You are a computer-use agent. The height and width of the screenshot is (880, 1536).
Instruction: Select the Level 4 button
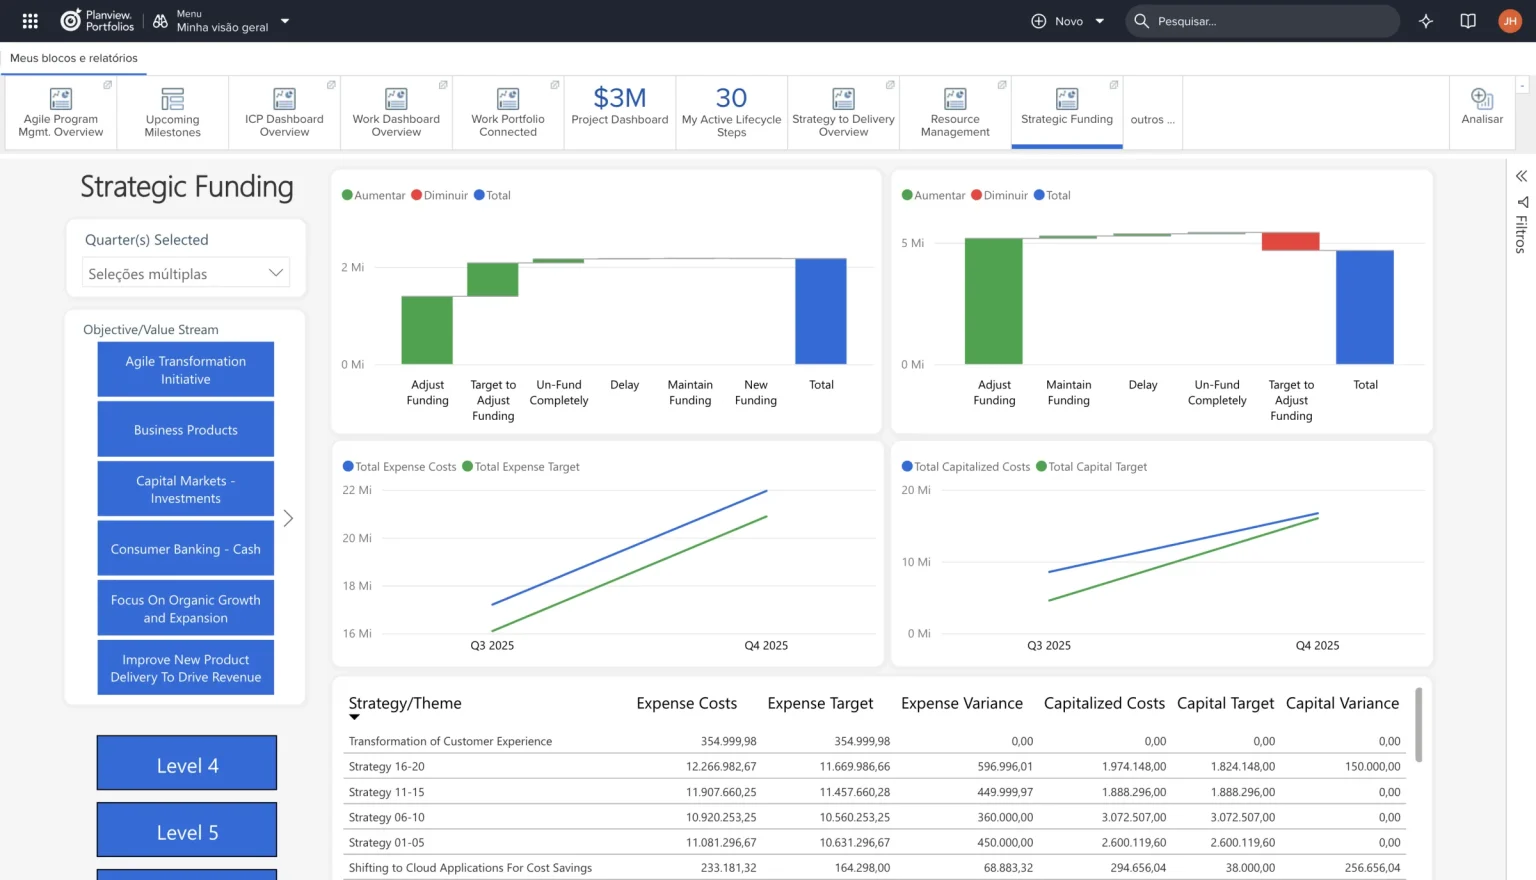[187, 764]
